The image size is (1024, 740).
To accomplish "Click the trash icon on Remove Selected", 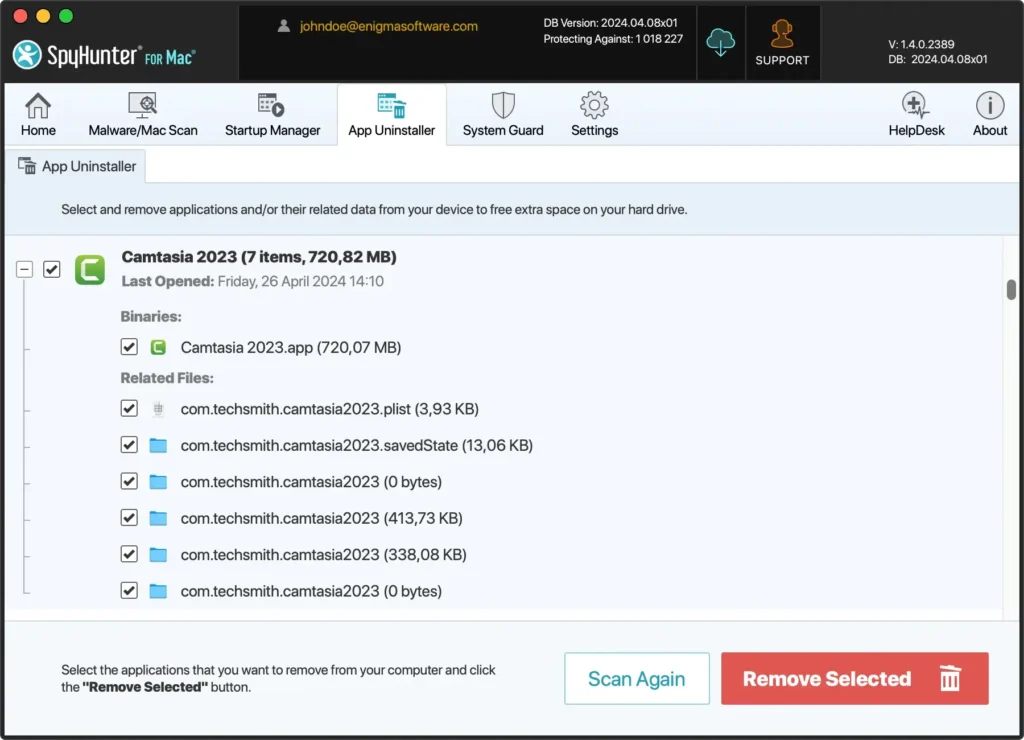I will 950,678.
